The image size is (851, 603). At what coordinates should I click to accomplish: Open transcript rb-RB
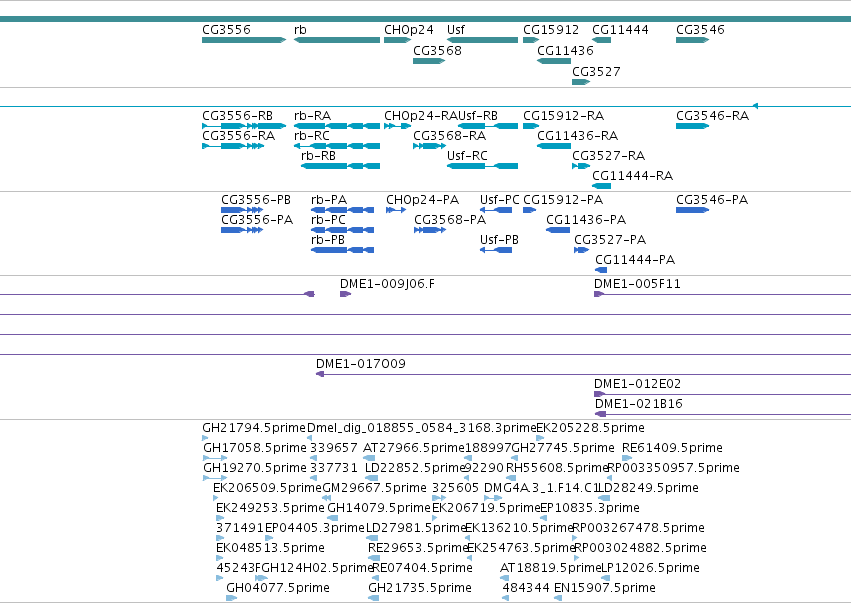click(340, 166)
